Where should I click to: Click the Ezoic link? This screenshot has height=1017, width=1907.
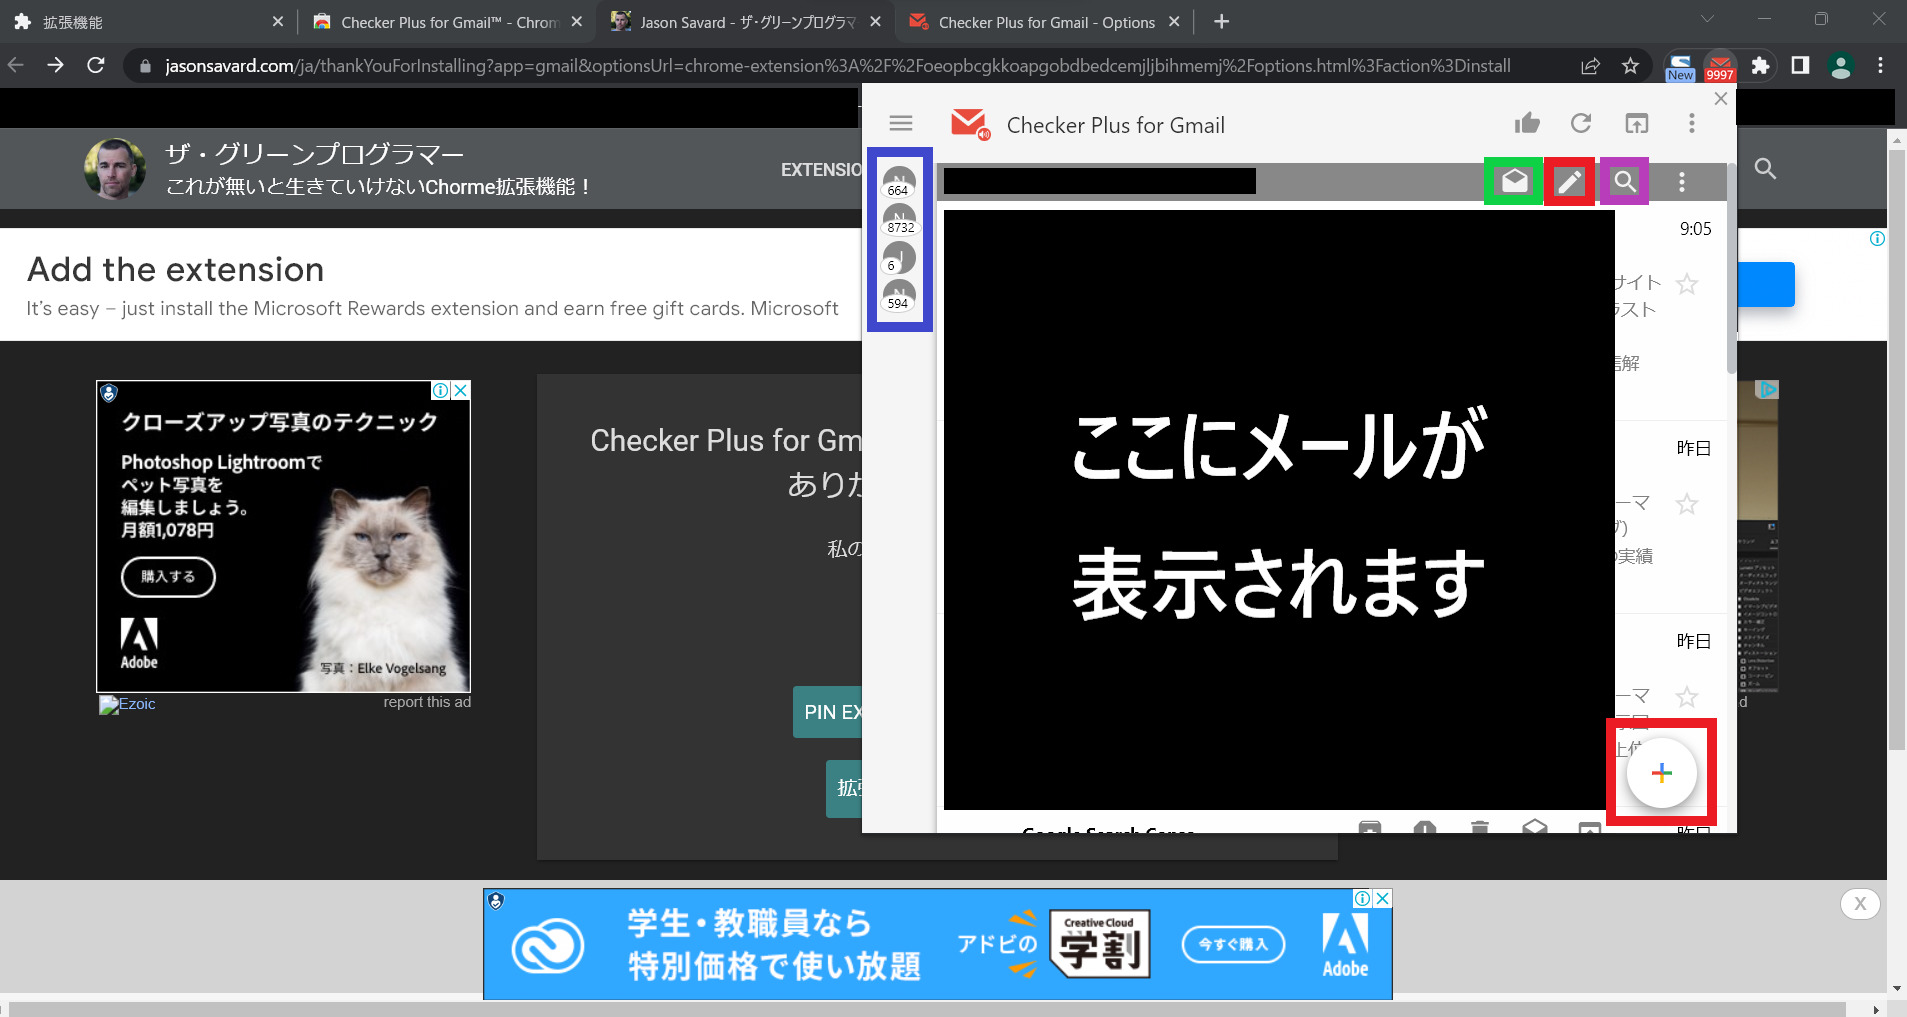127,704
